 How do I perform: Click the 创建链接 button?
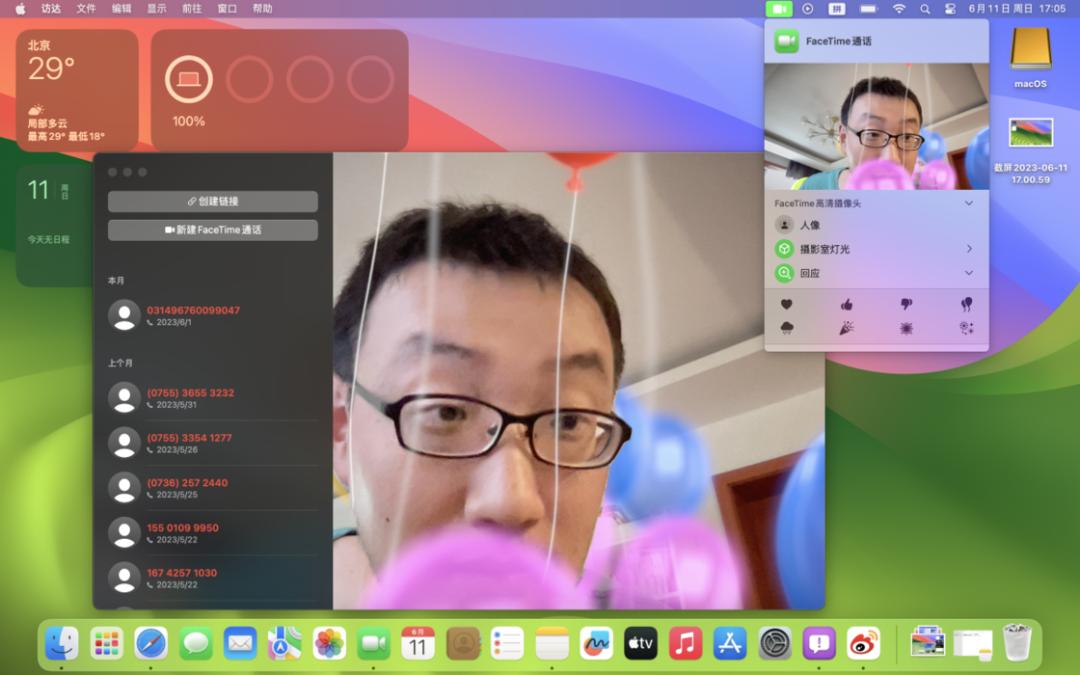[x=213, y=201]
